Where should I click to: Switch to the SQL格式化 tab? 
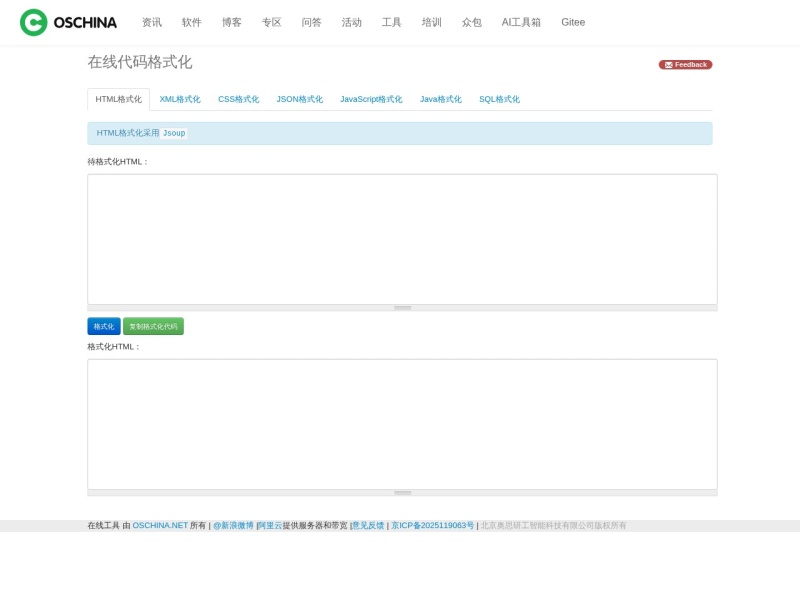pos(499,99)
